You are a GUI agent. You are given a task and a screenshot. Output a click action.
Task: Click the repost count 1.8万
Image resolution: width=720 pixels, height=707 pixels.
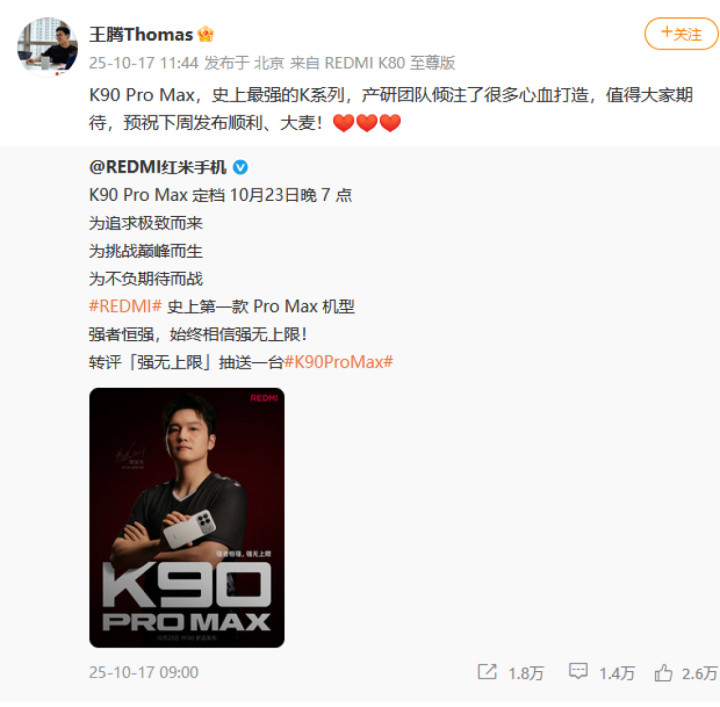pyautogui.click(x=526, y=673)
